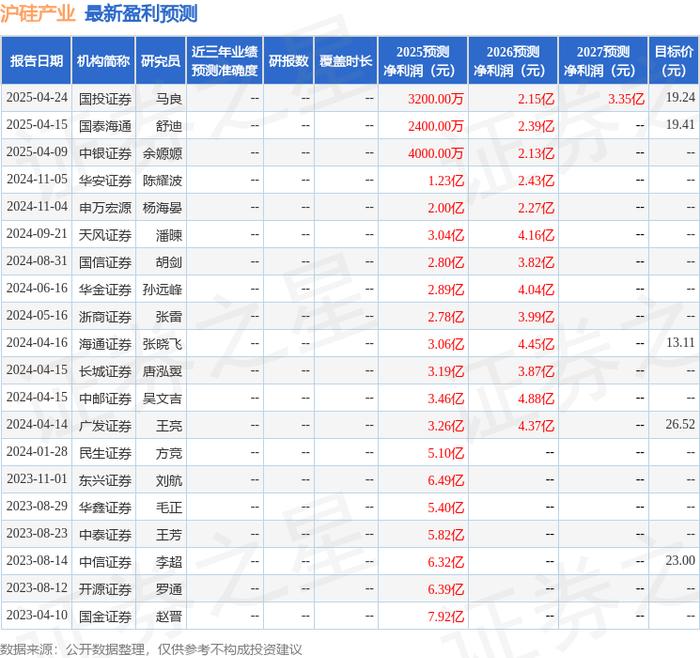The height and width of the screenshot is (658, 700).
Task: Click the 研报数 column header
Action: [288, 61]
